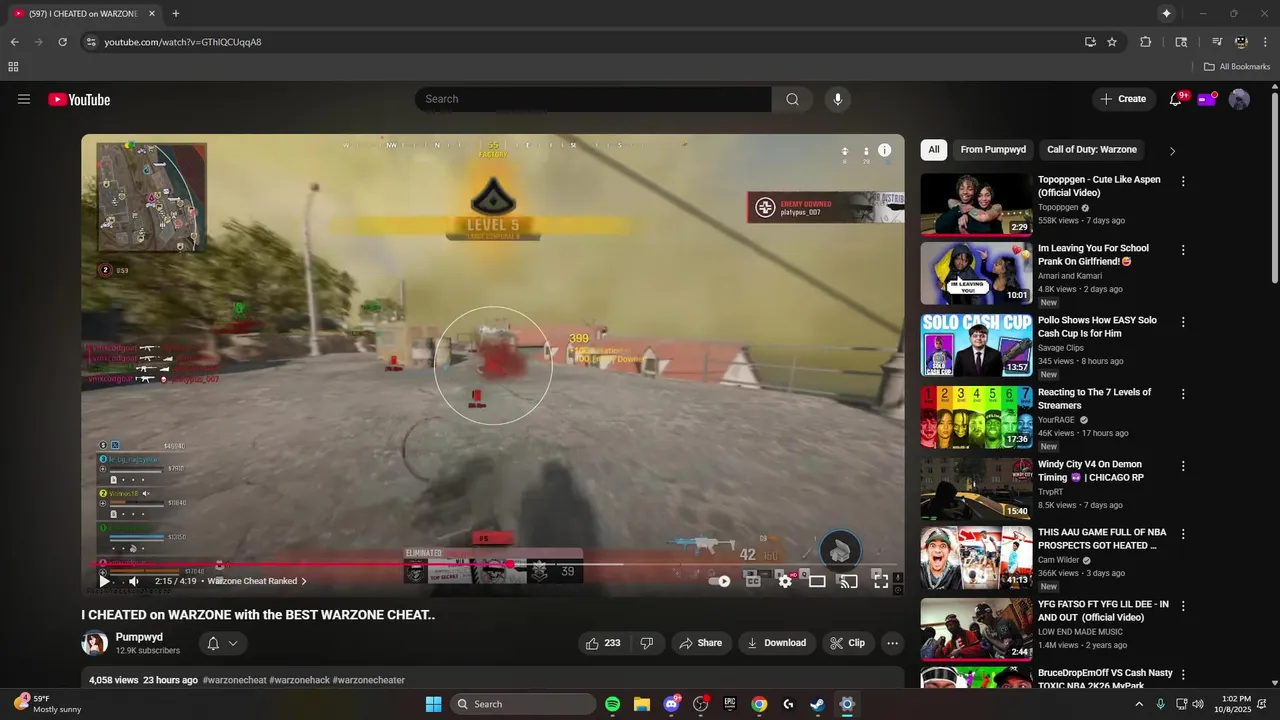
Task: Open the YouTube notifications bell
Action: coord(1176,99)
